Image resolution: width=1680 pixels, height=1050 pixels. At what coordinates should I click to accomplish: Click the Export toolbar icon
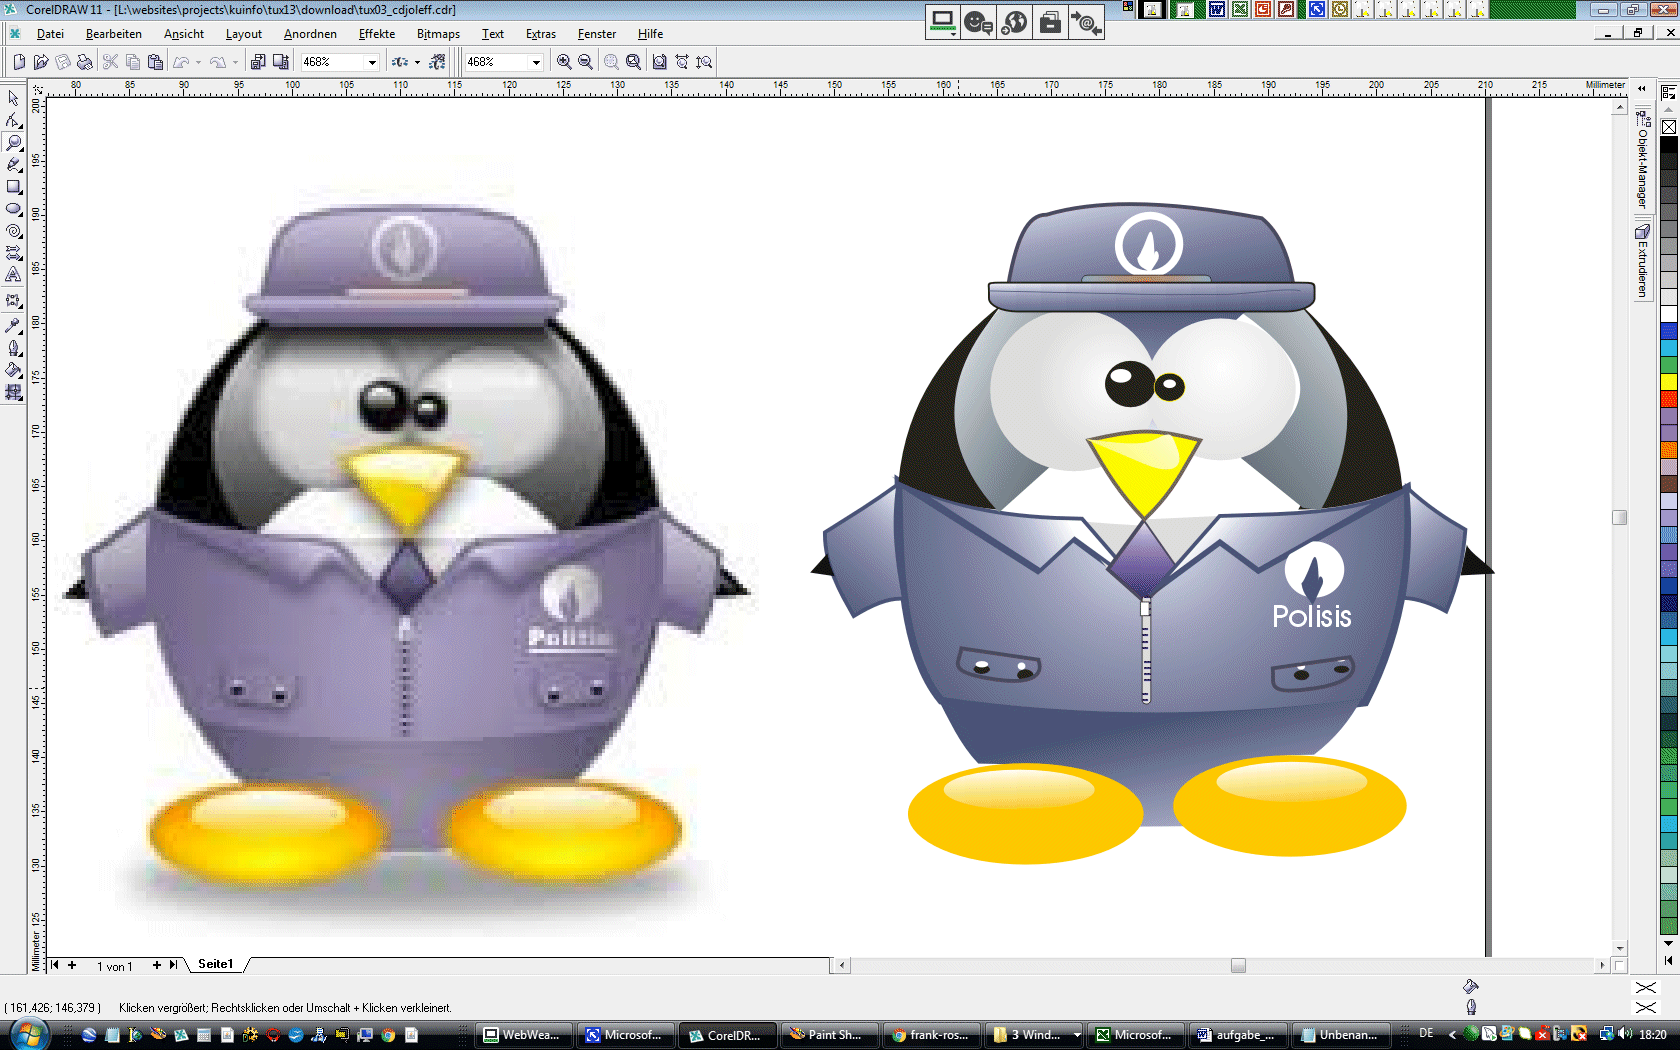[x=281, y=62]
